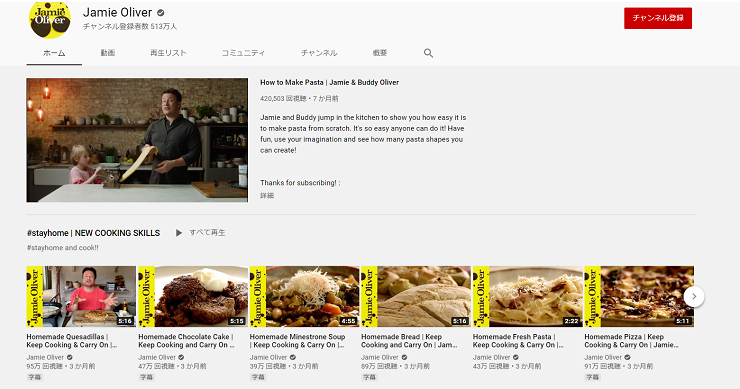Subscribe with the red チャンネル登録 button
The height and width of the screenshot is (389, 740).
pos(658,18)
